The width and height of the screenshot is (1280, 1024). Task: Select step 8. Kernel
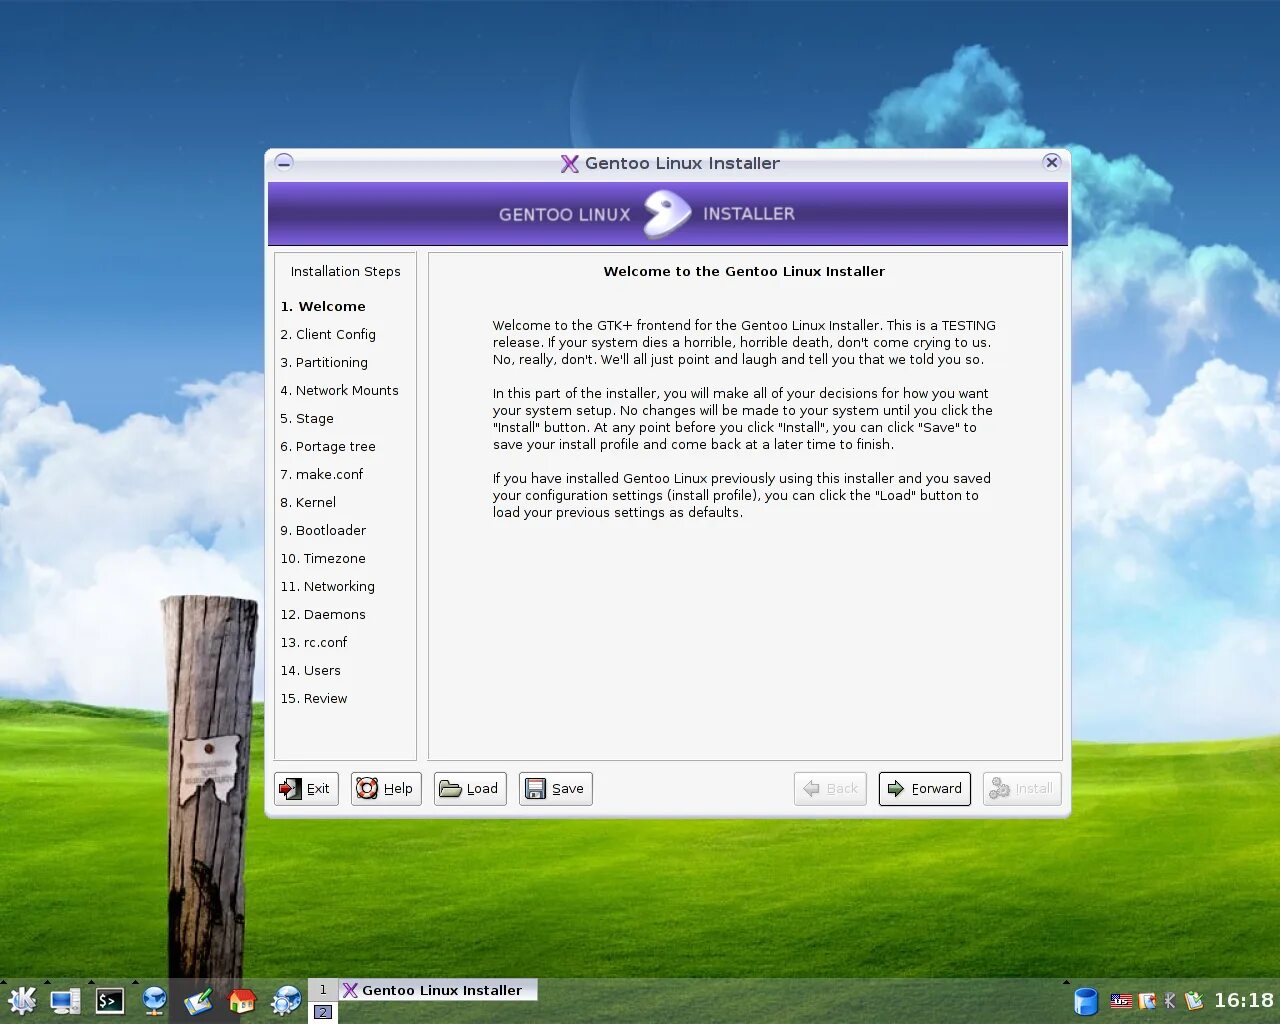tap(308, 503)
